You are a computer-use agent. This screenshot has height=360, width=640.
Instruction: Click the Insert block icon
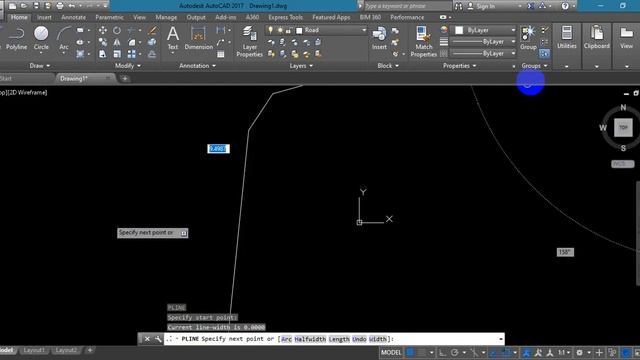(379, 38)
